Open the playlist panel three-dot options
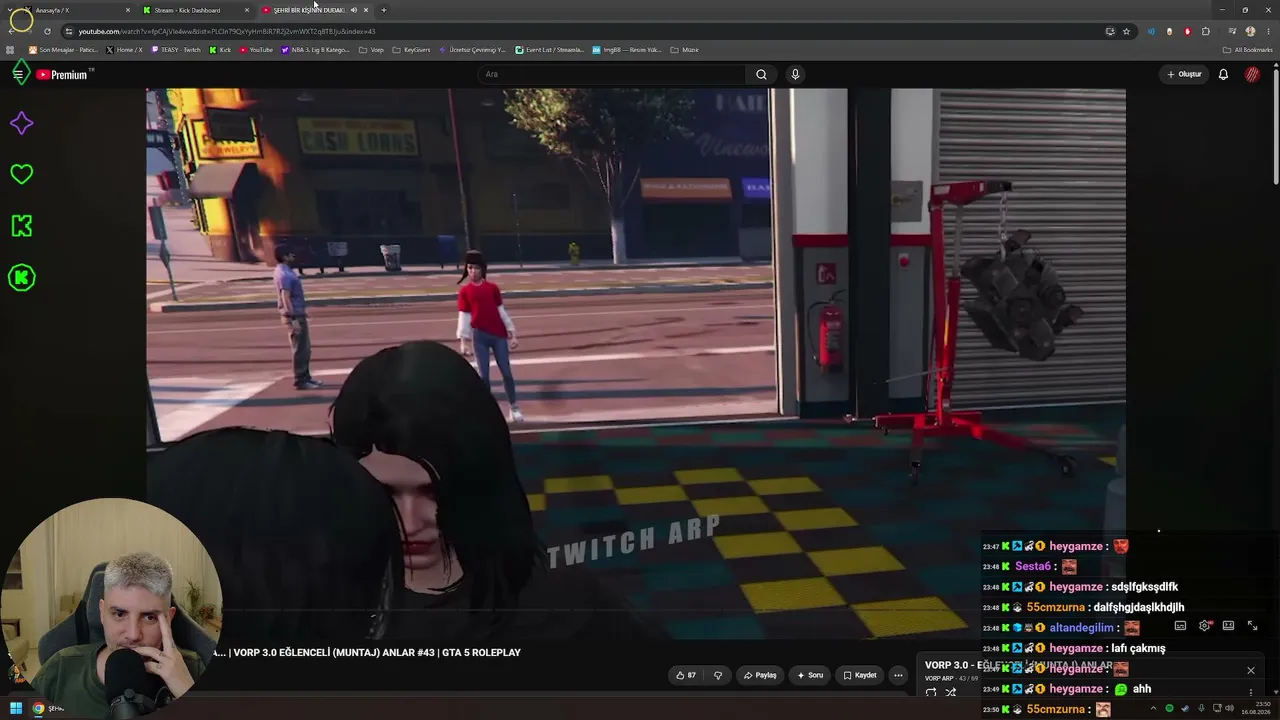The image size is (1280, 720). pos(1250,692)
